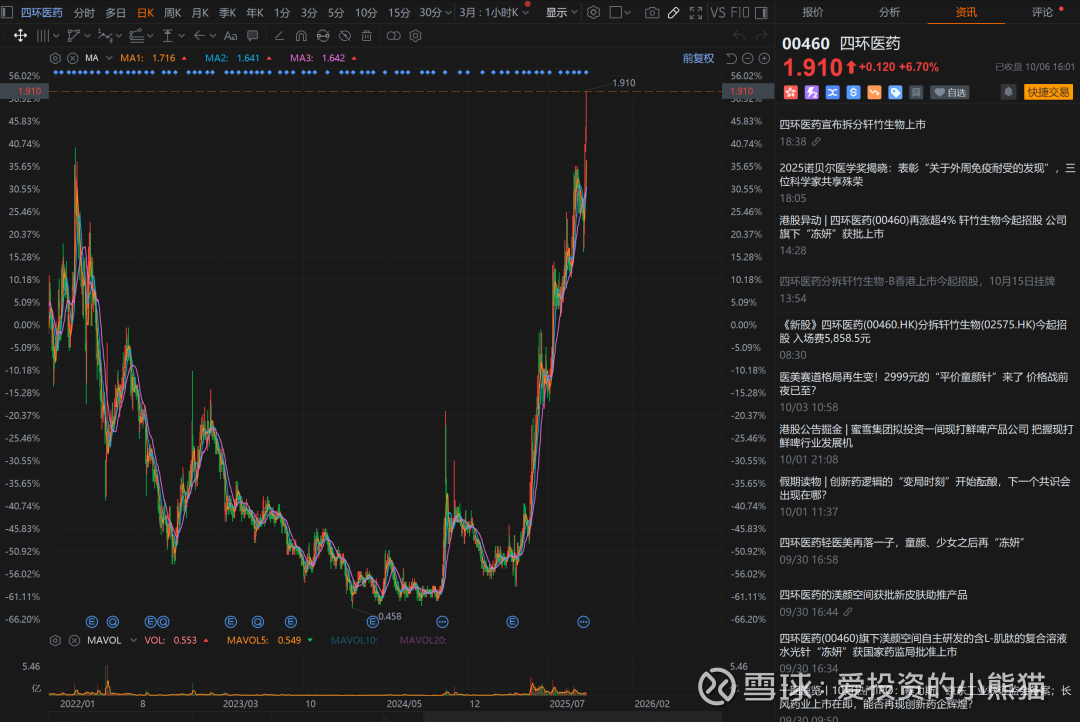Expand the trend line tool dropdown
The image size is (1080, 722).
[x=87, y=36]
